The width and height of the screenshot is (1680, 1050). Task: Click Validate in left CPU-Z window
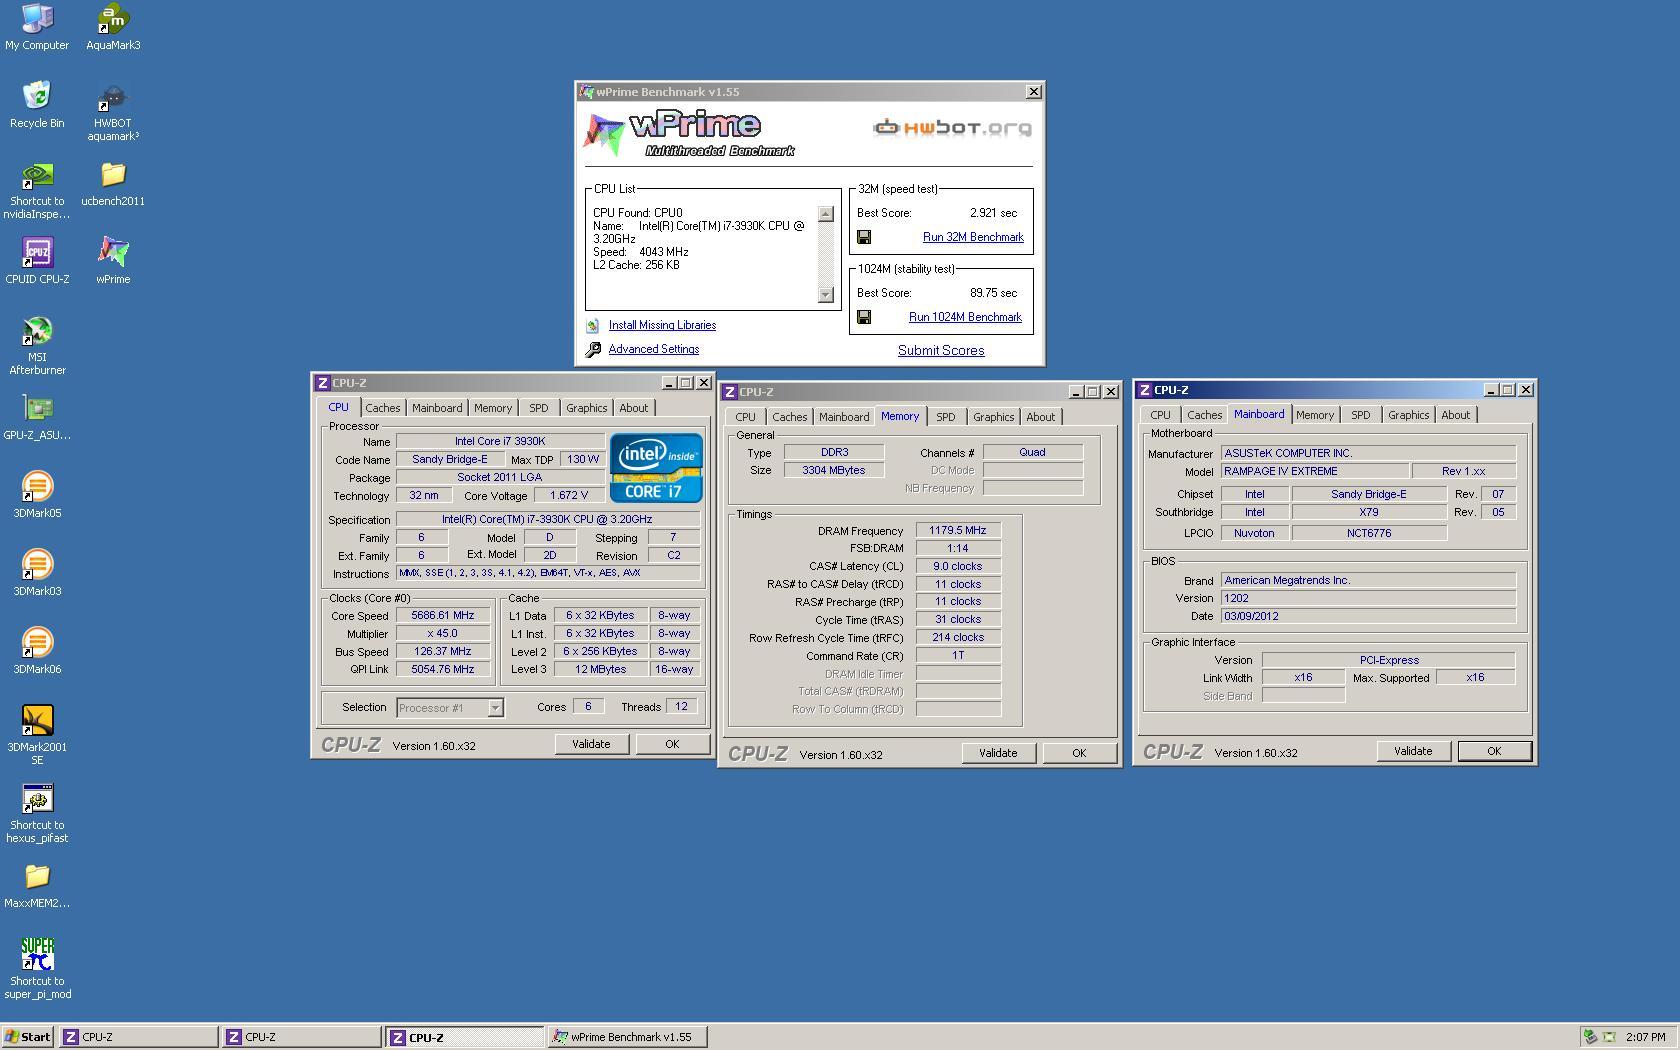click(591, 744)
